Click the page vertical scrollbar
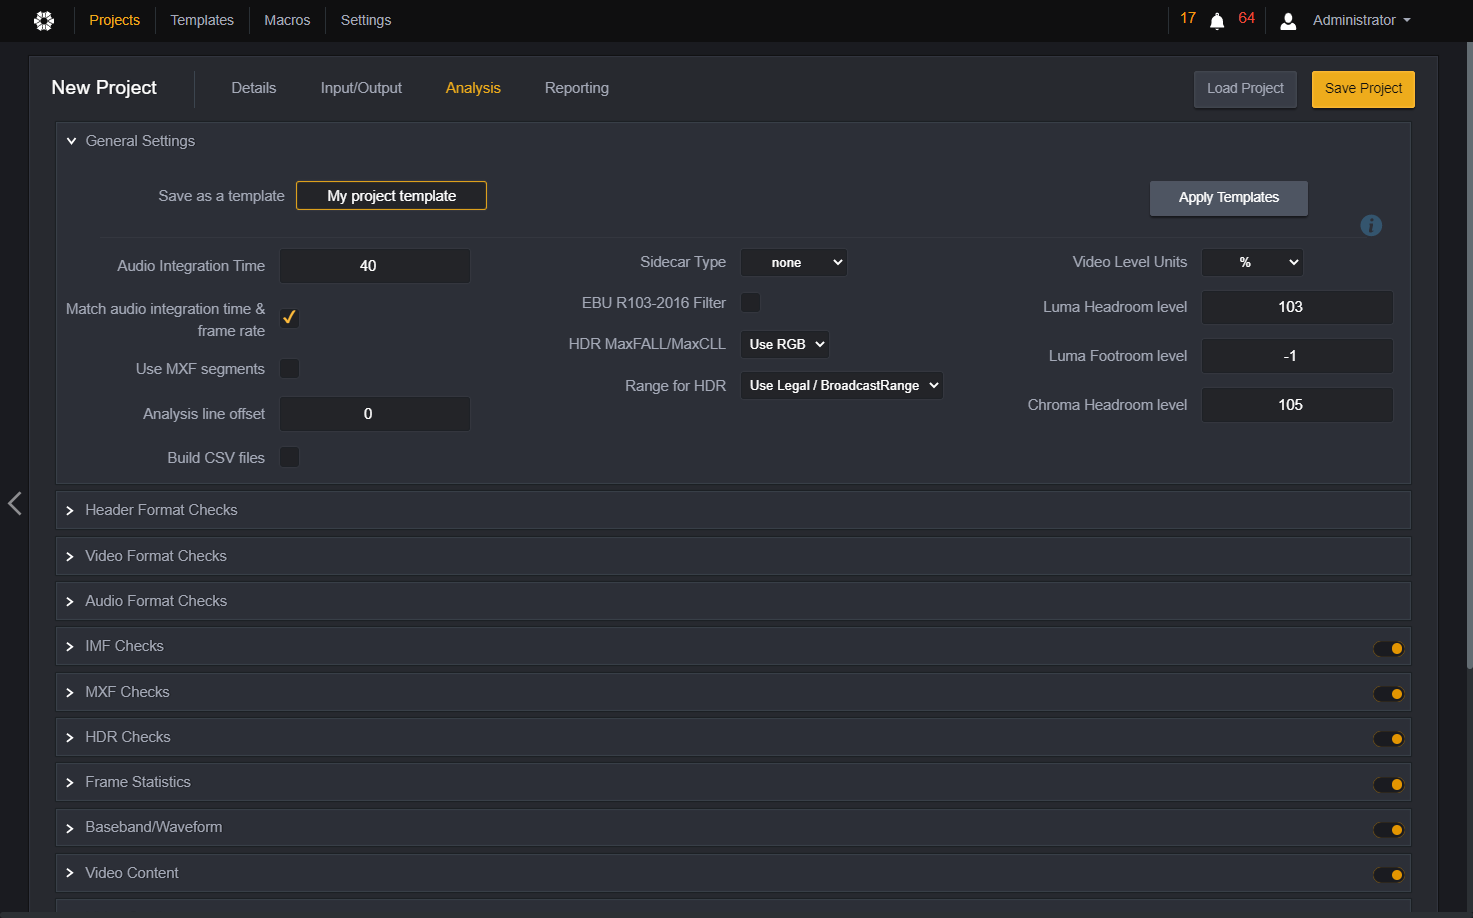Image resolution: width=1473 pixels, height=918 pixels. (1469, 355)
